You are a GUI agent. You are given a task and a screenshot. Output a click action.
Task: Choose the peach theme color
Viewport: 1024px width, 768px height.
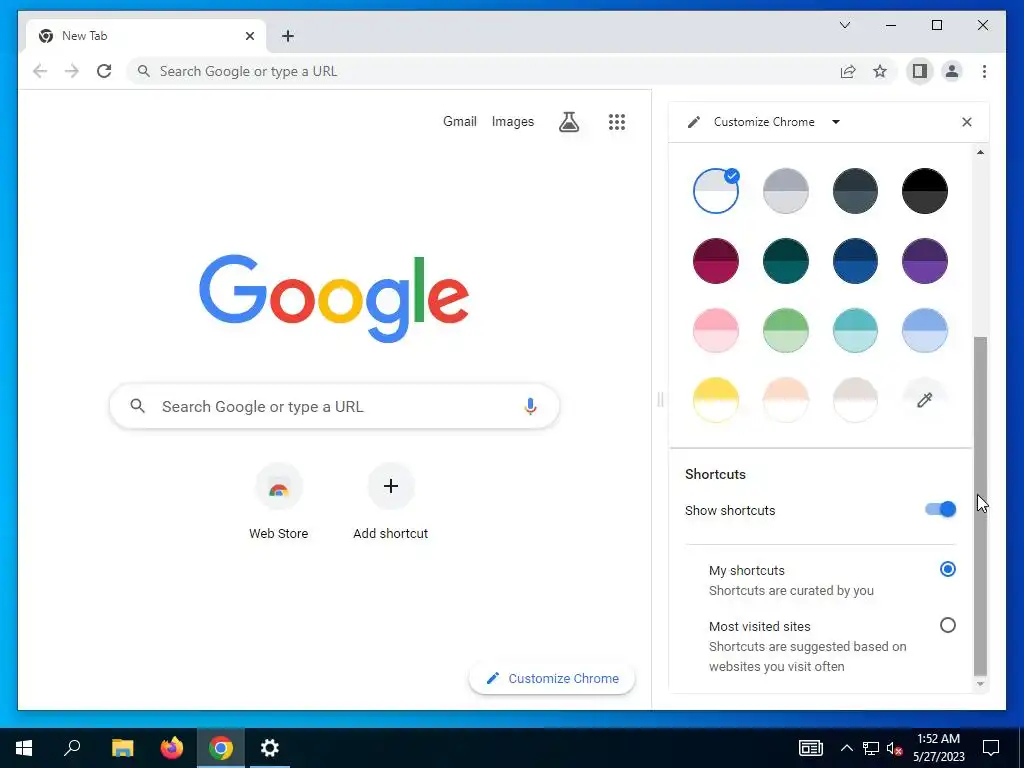[786, 400]
